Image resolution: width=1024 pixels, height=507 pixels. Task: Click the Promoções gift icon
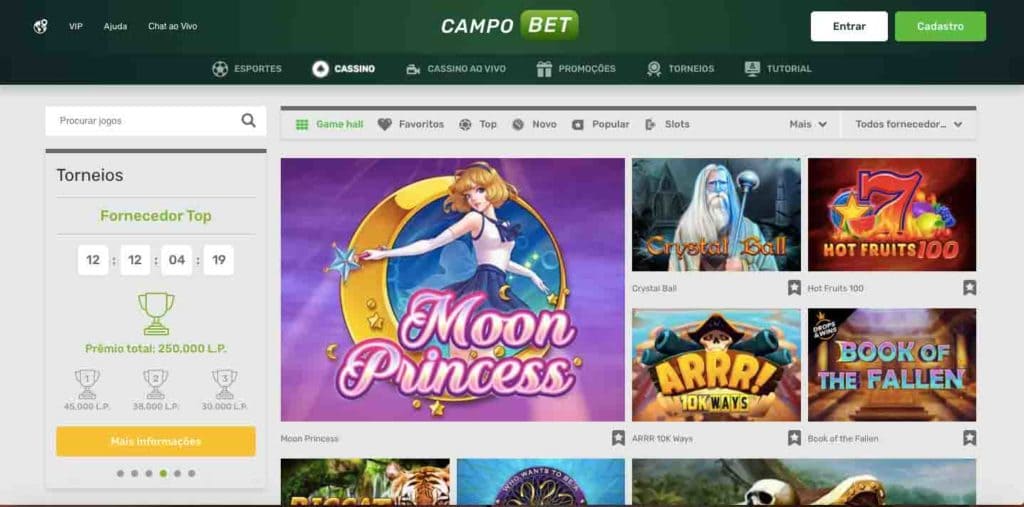(x=544, y=69)
